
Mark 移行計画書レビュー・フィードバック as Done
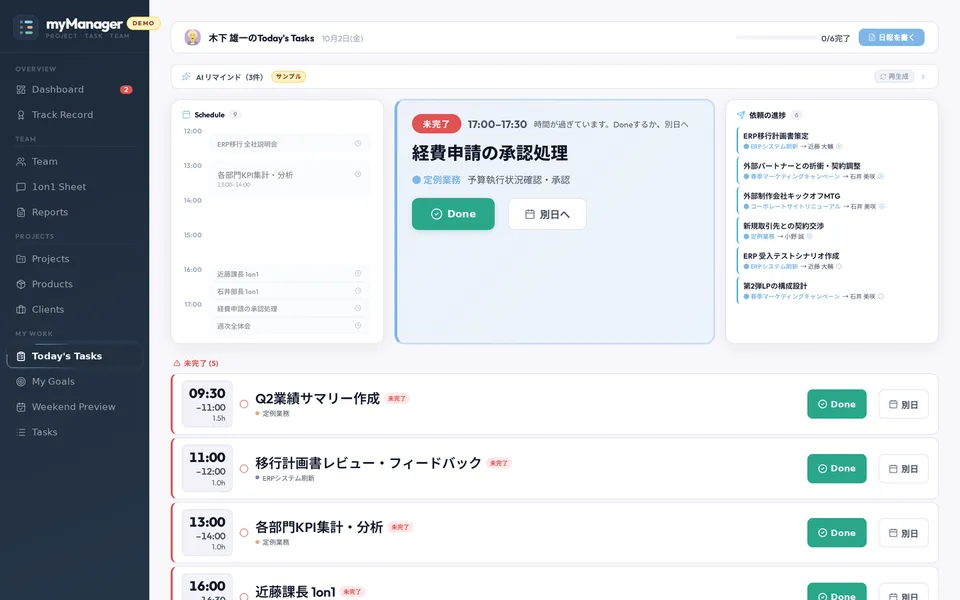pyautogui.click(x=836, y=468)
